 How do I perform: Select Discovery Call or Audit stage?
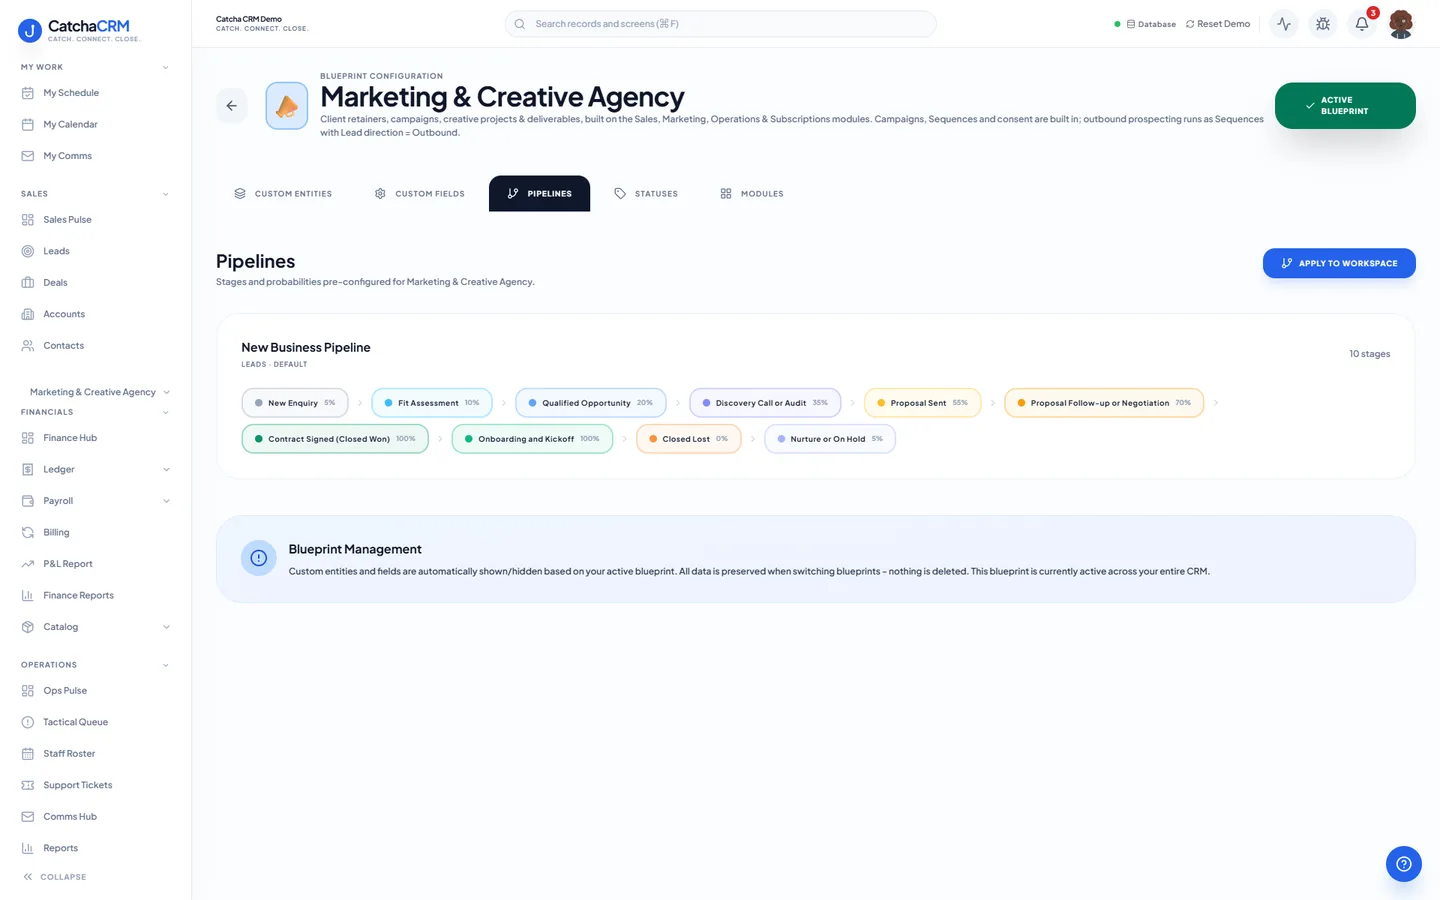click(x=765, y=403)
